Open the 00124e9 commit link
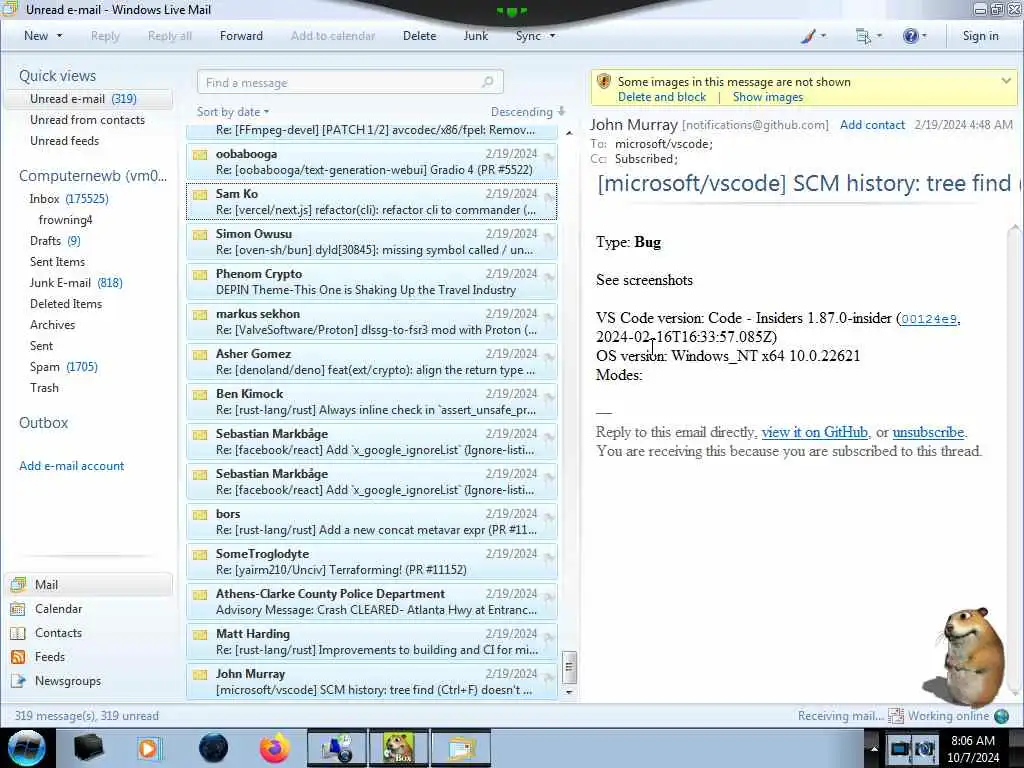1024x768 pixels. tap(929, 319)
